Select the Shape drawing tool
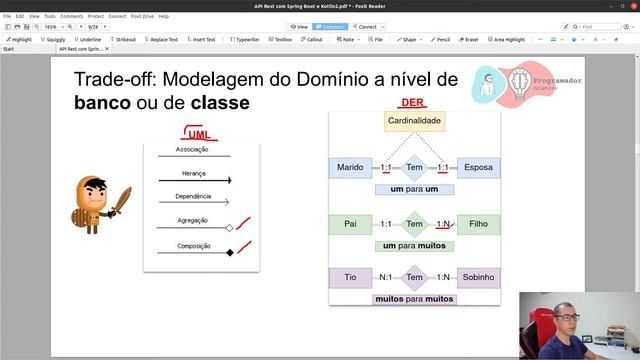Screen dimensions: 640x360 click(407, 40)
